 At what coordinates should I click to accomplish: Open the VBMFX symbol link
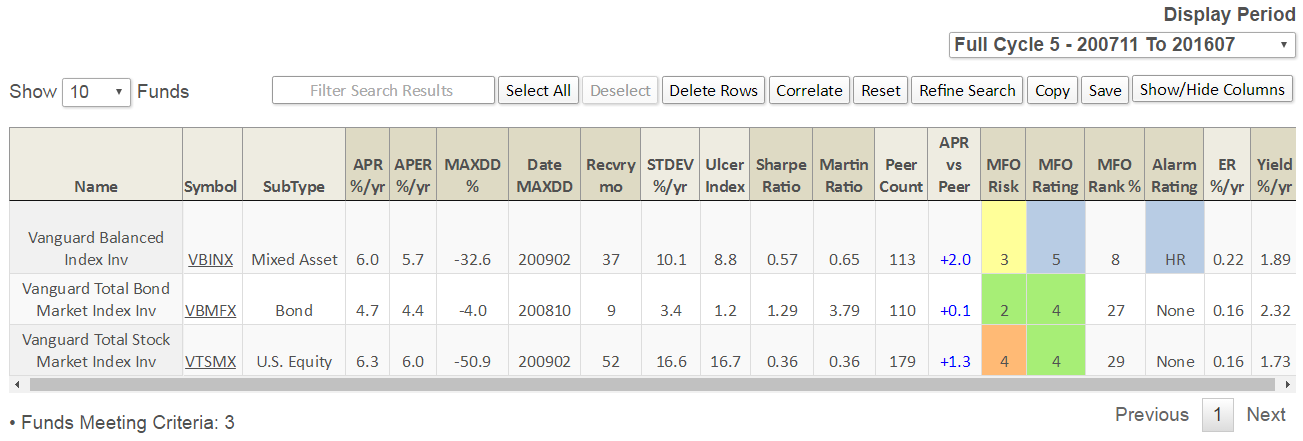point(211,311)
